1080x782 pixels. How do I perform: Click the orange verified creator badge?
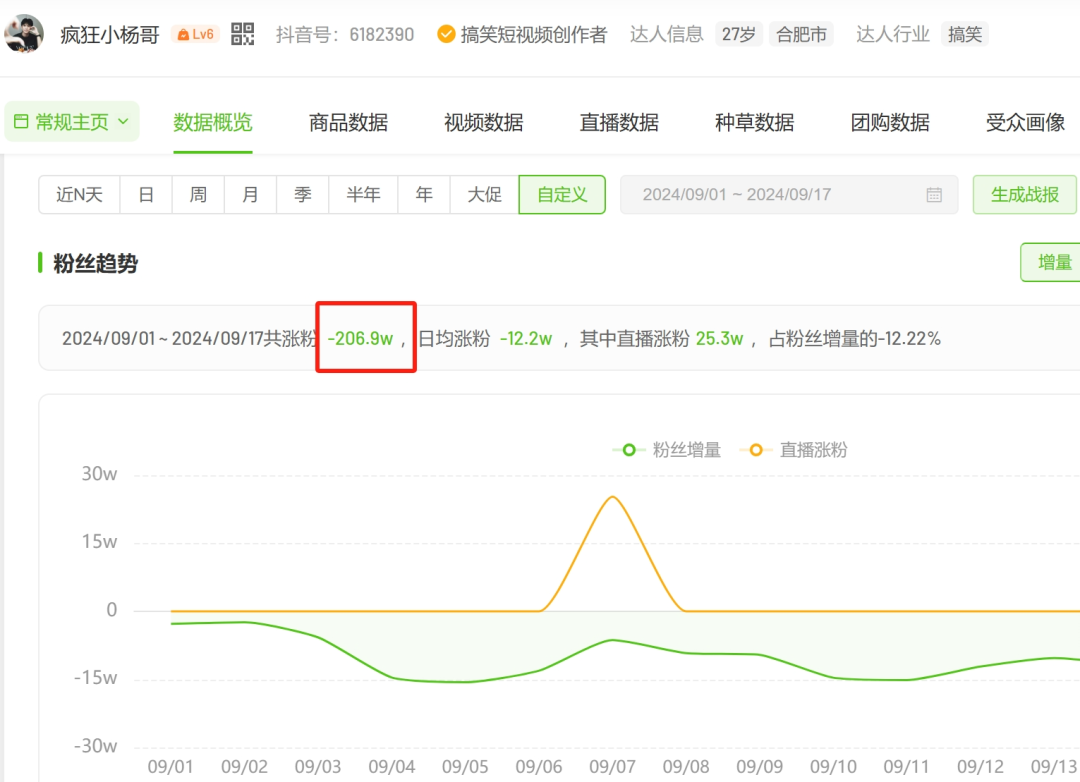(446, 34)
